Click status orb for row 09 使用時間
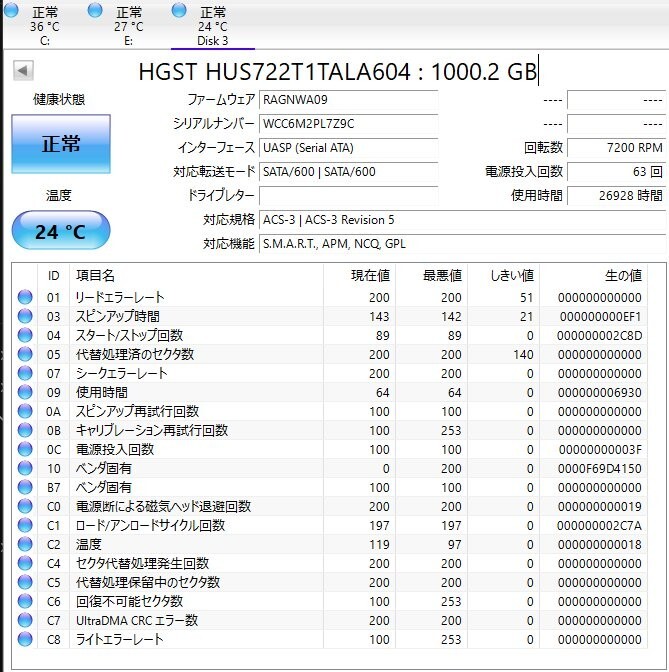The image size is (669, 672). 25,392
